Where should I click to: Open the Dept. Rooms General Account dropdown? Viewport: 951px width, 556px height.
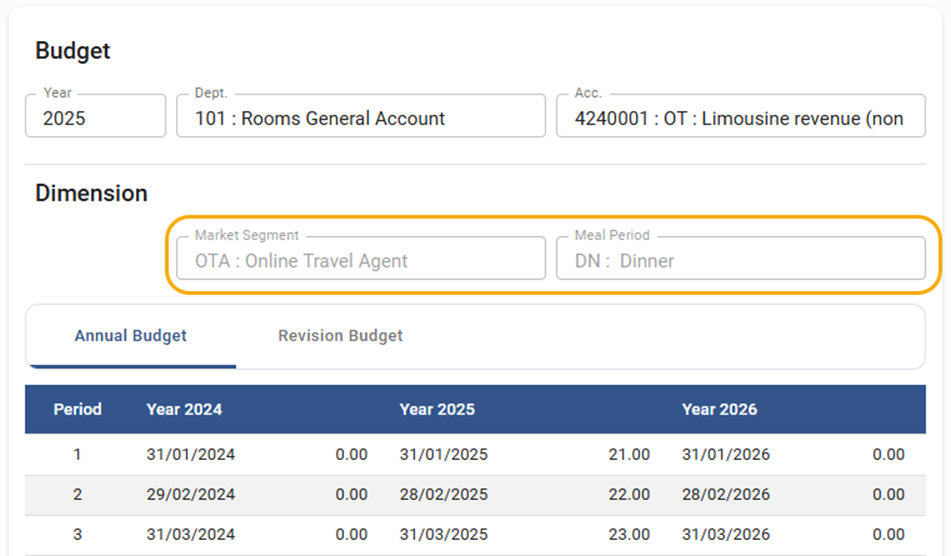click(360, 117)
